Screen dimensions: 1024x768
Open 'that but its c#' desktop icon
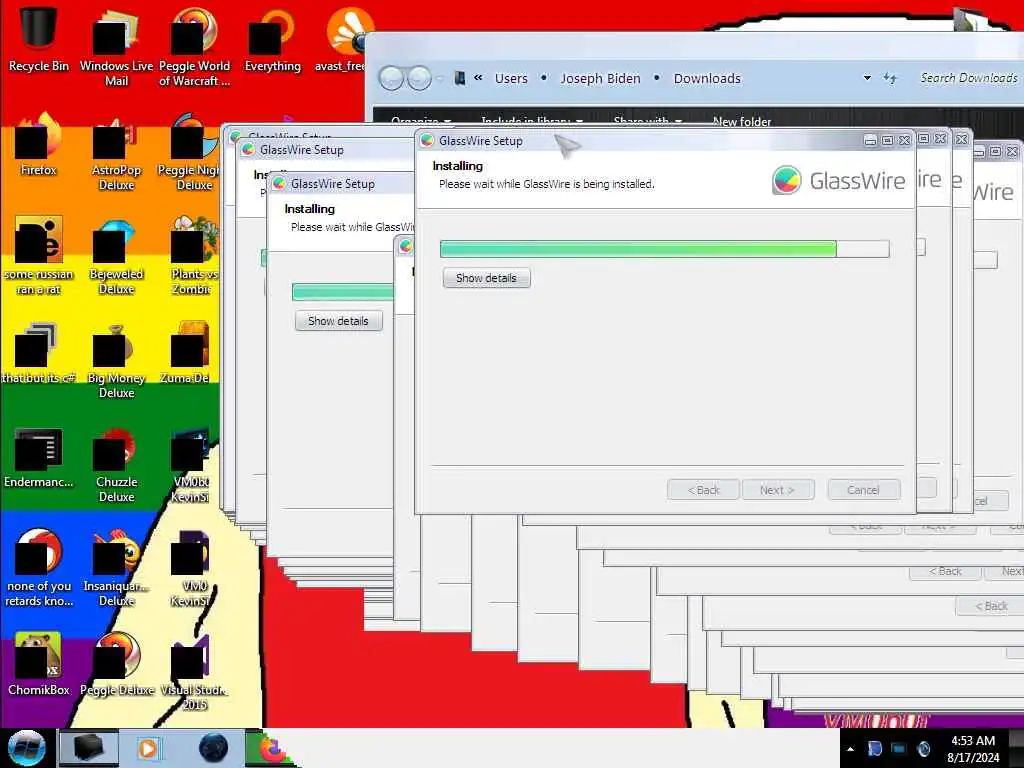[x=38, y=353]
